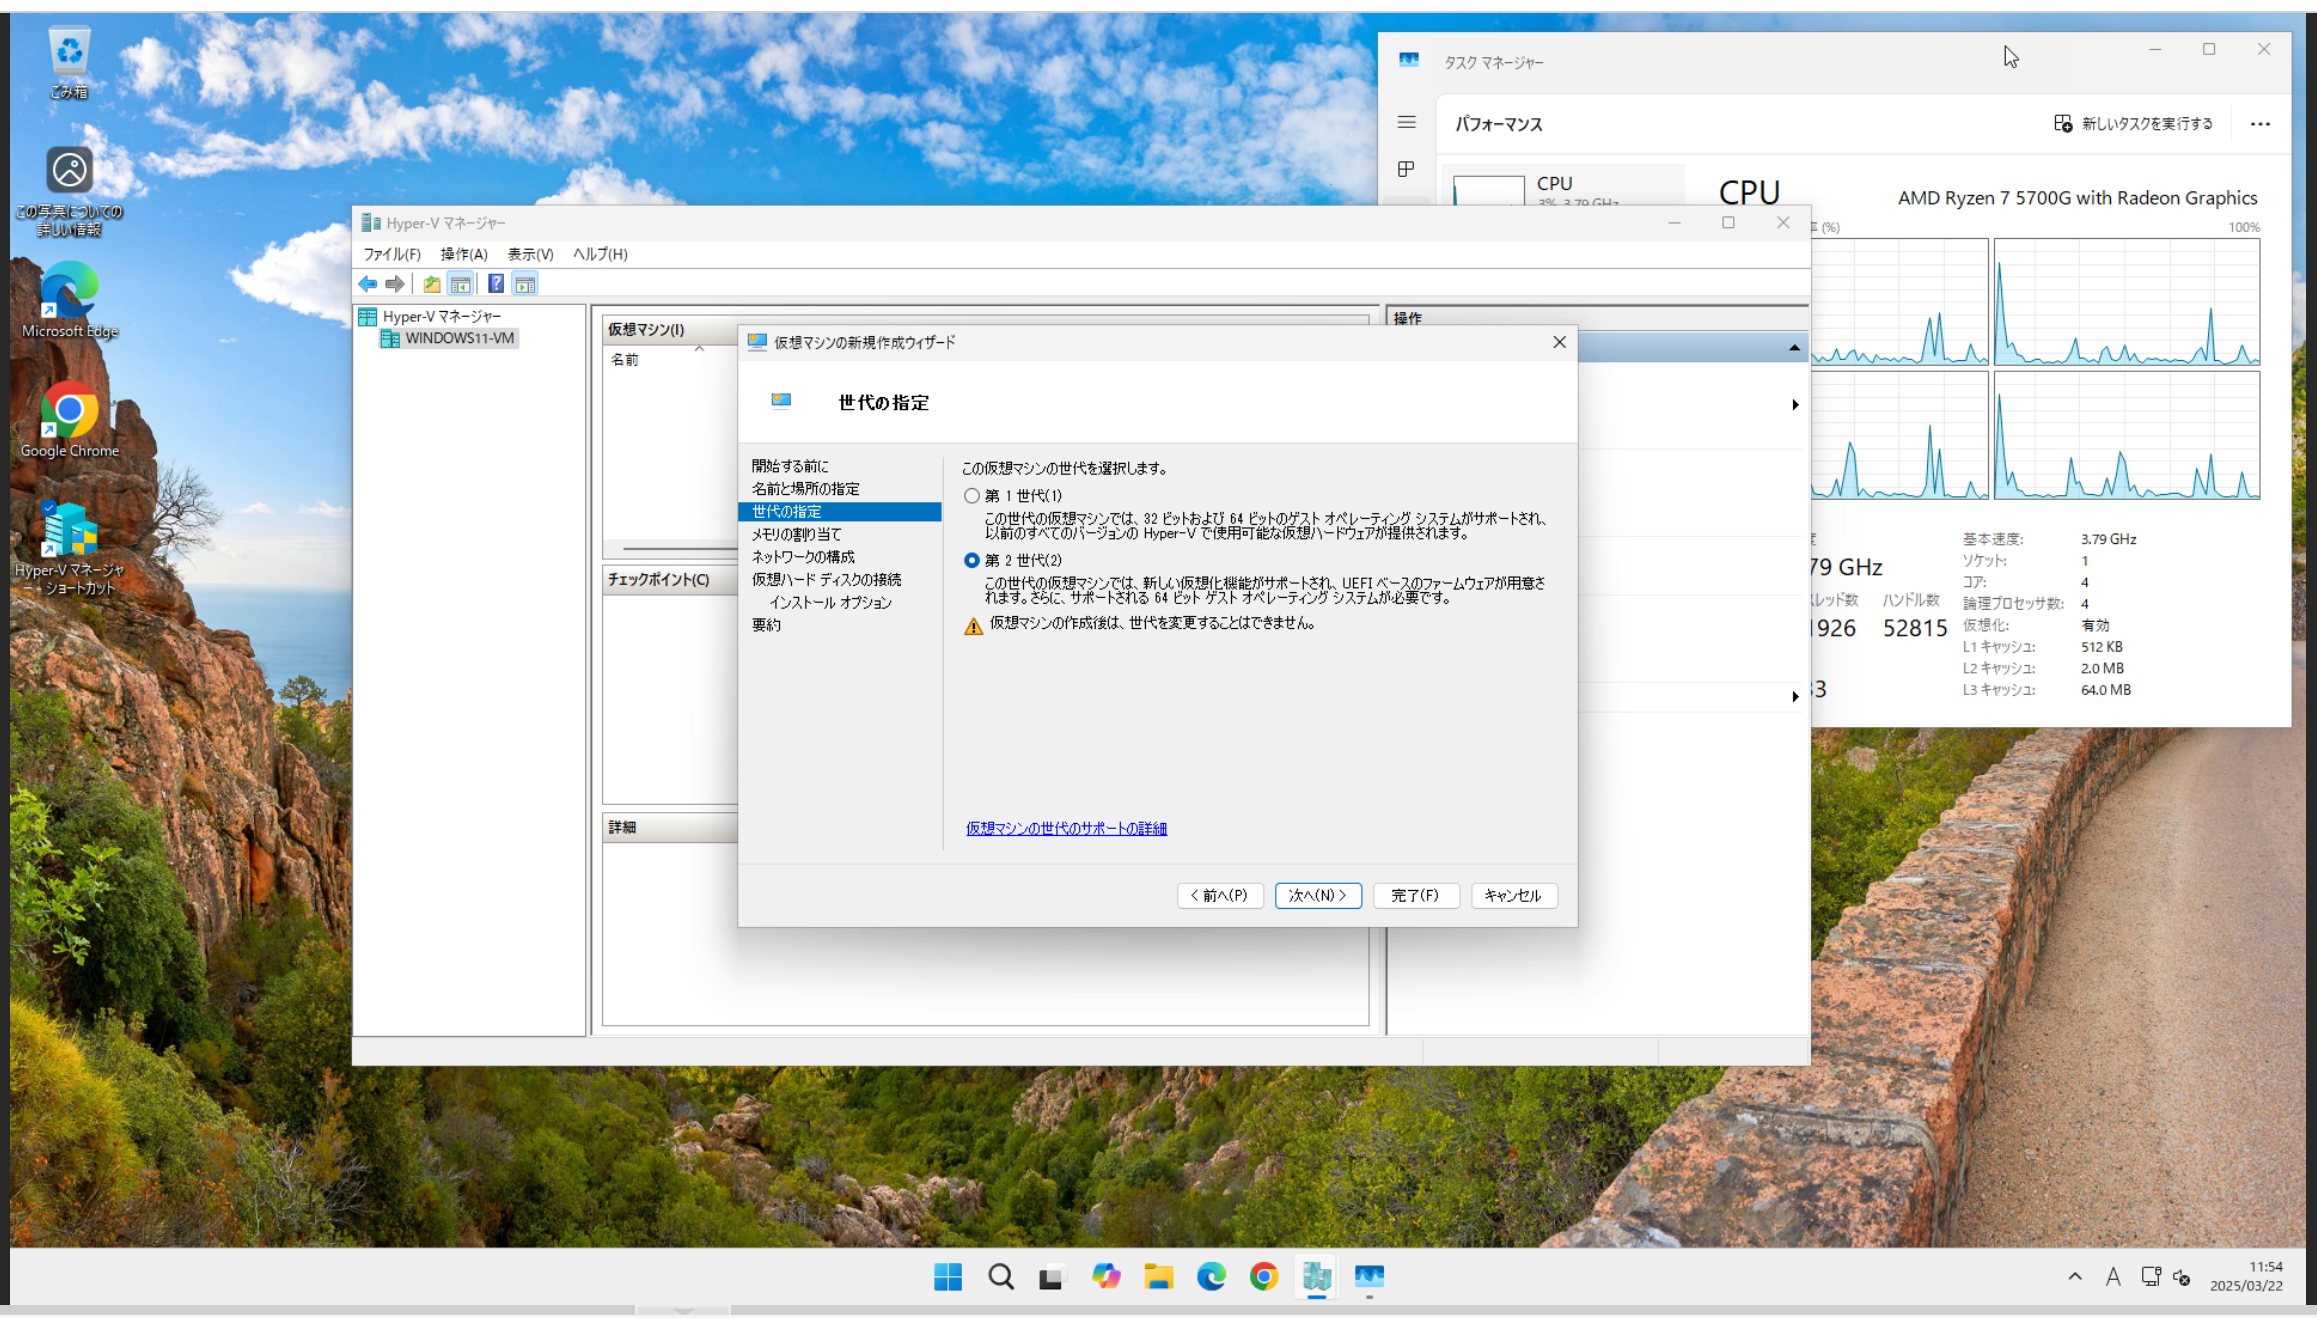The image size is (2317, 1318).
Task: Select the Generation 1 (第1世代) radio button
Action: click(971, 496)
